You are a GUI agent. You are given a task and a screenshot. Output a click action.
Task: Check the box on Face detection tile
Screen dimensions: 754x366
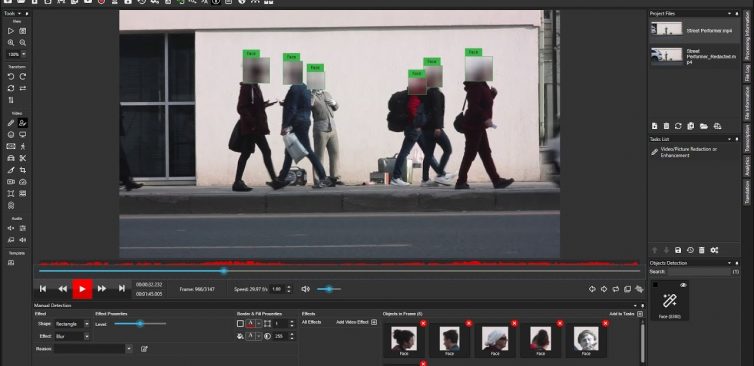point(655,285)
